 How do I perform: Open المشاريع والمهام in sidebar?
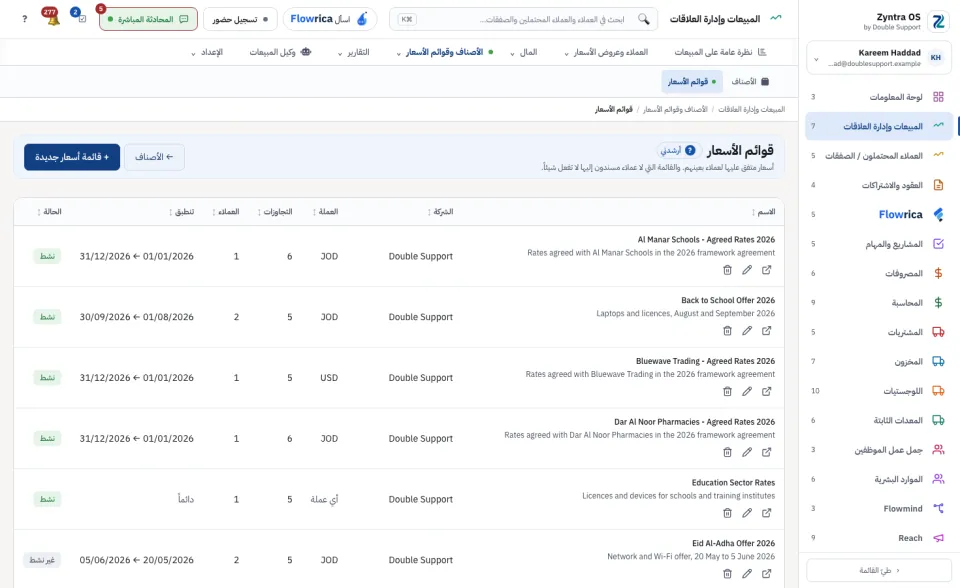878,244
